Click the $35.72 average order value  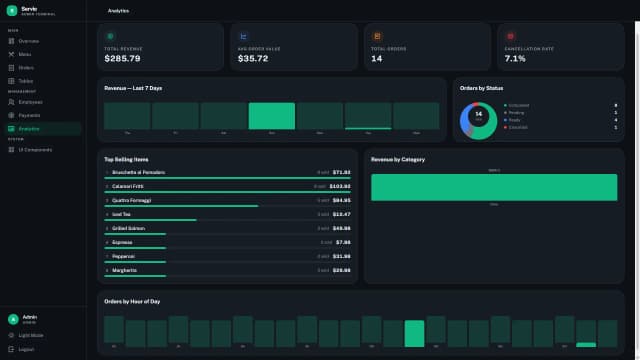click(253, 58)
